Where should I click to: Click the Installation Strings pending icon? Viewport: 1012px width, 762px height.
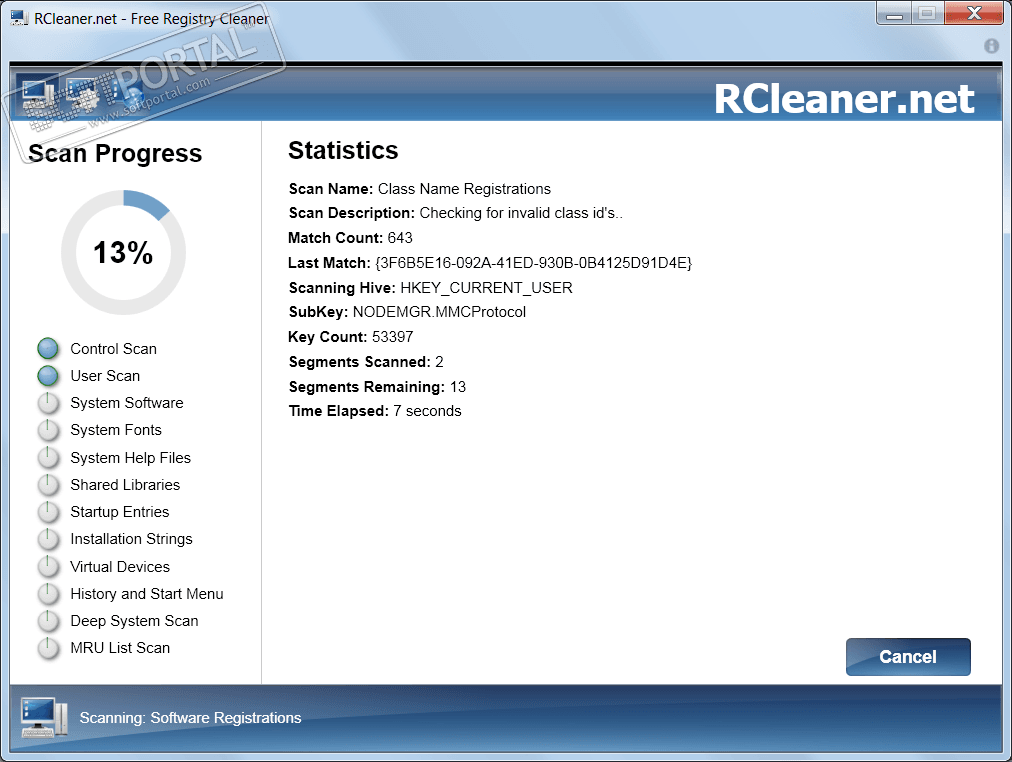(x=48, y=539)
